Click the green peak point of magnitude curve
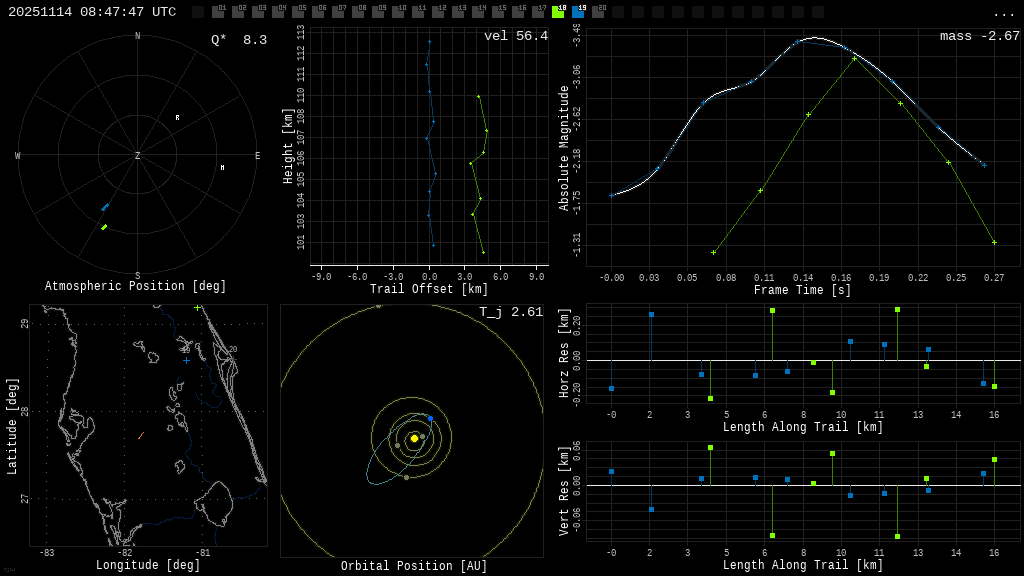The image size is (1024, 576). click(x=854, y=59)
